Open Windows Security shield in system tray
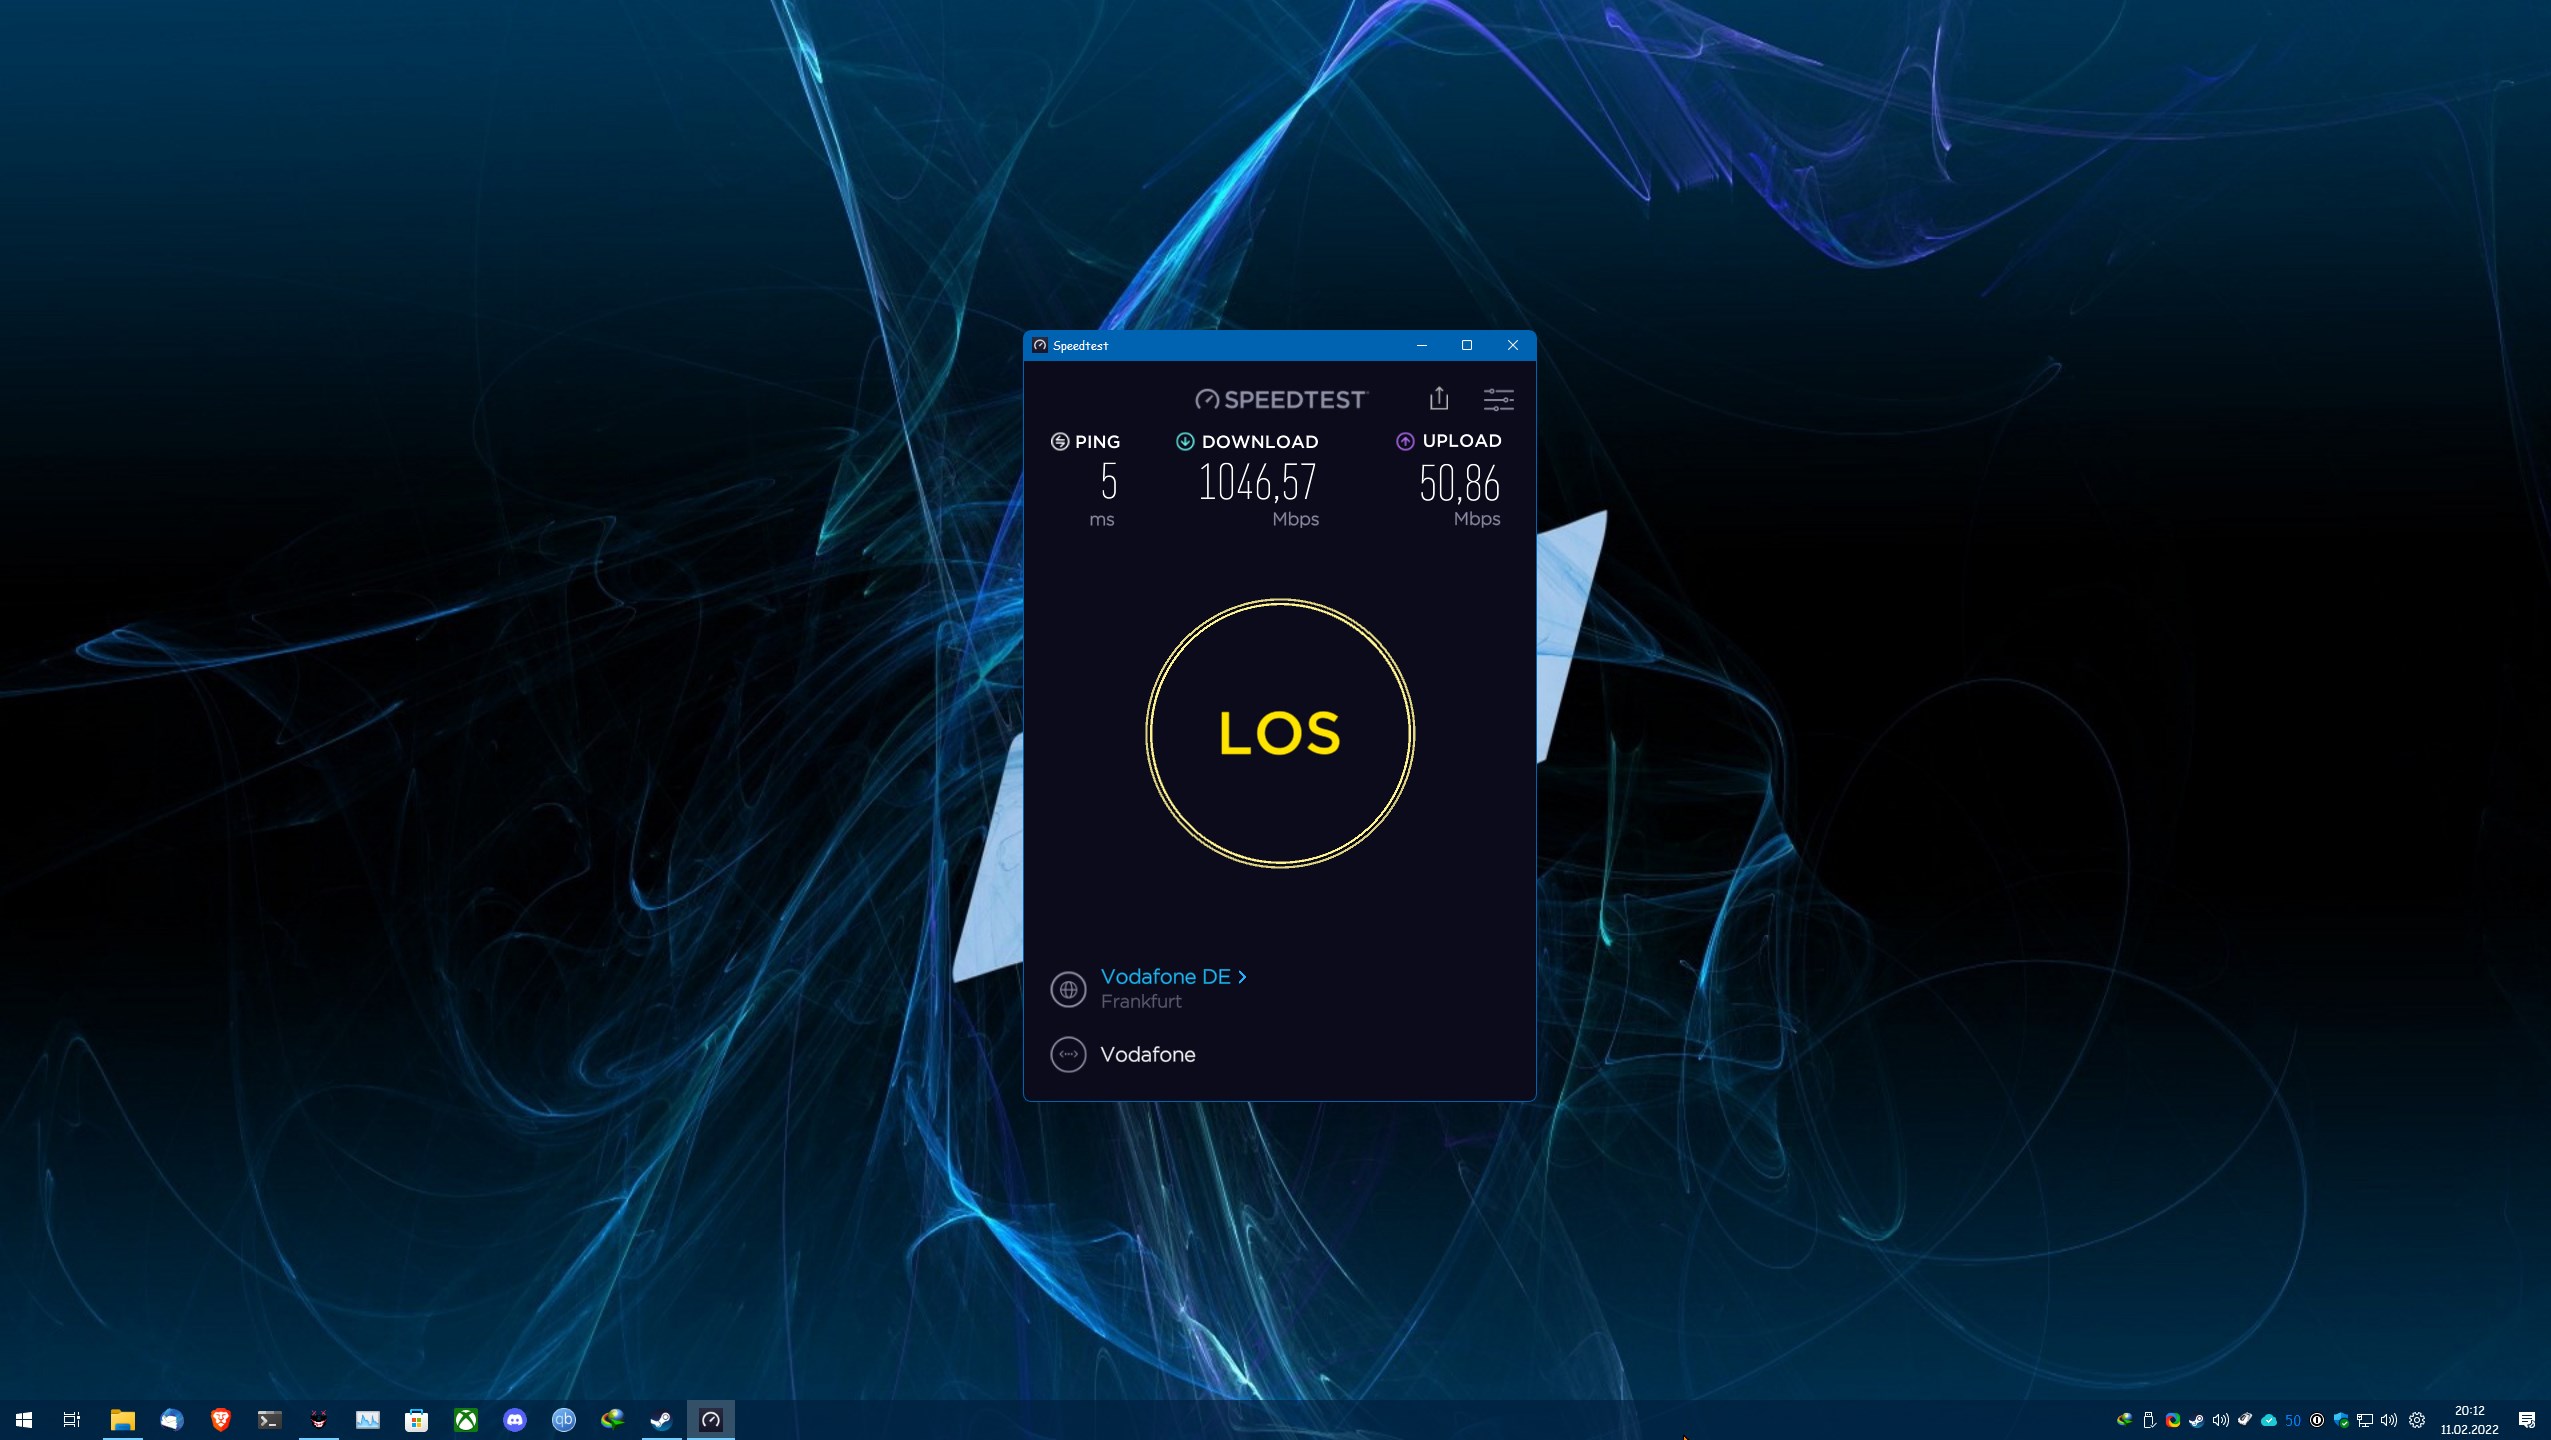This screenshot has height=1440, width=2551. 2341,1420
